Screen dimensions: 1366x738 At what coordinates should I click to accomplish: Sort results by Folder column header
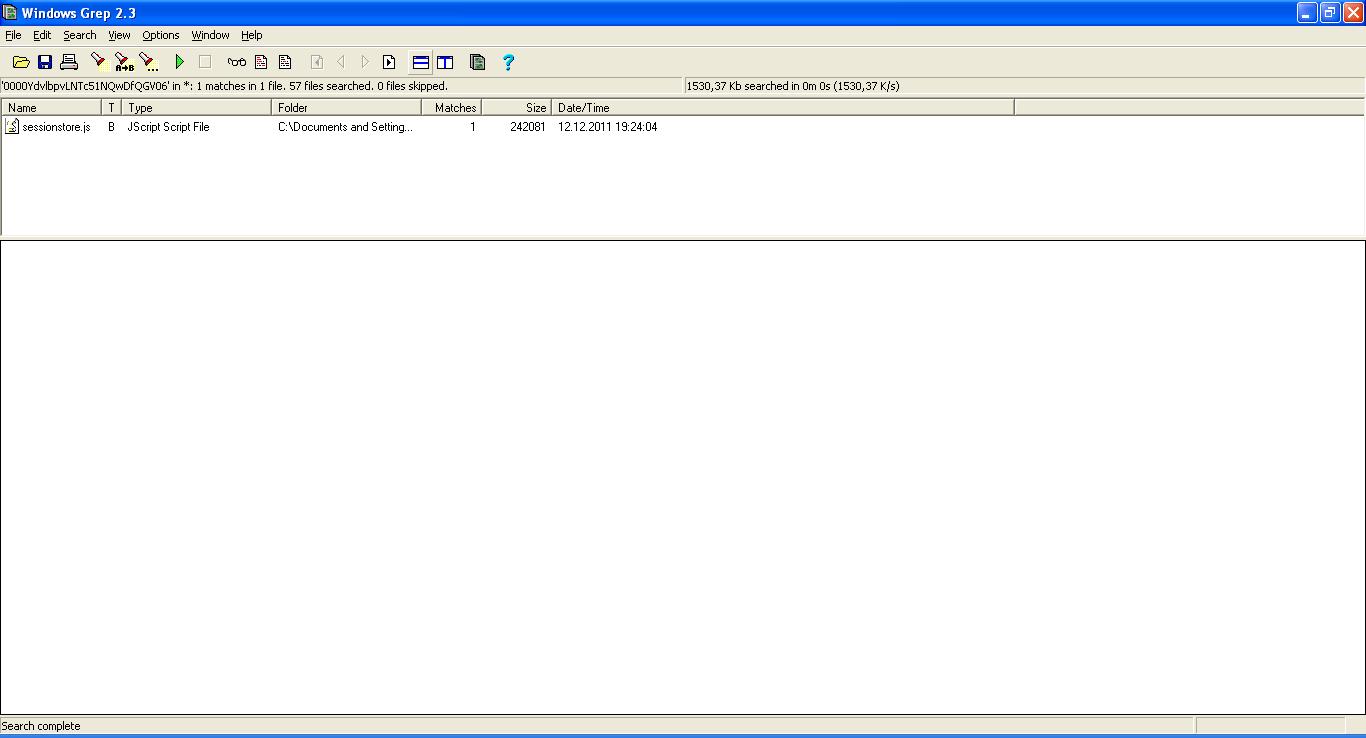coord(346,107)
